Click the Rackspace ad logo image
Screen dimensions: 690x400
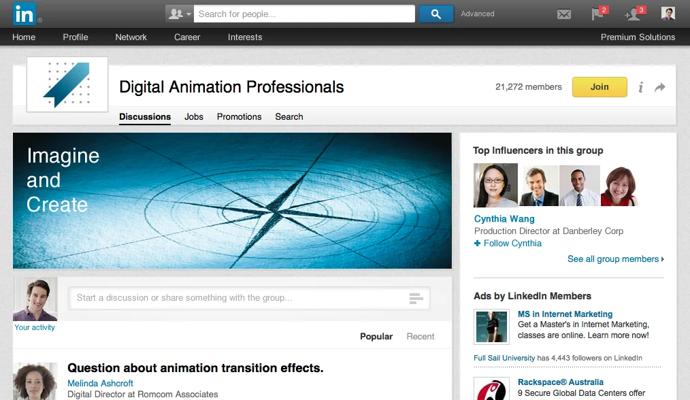(492, 389)
